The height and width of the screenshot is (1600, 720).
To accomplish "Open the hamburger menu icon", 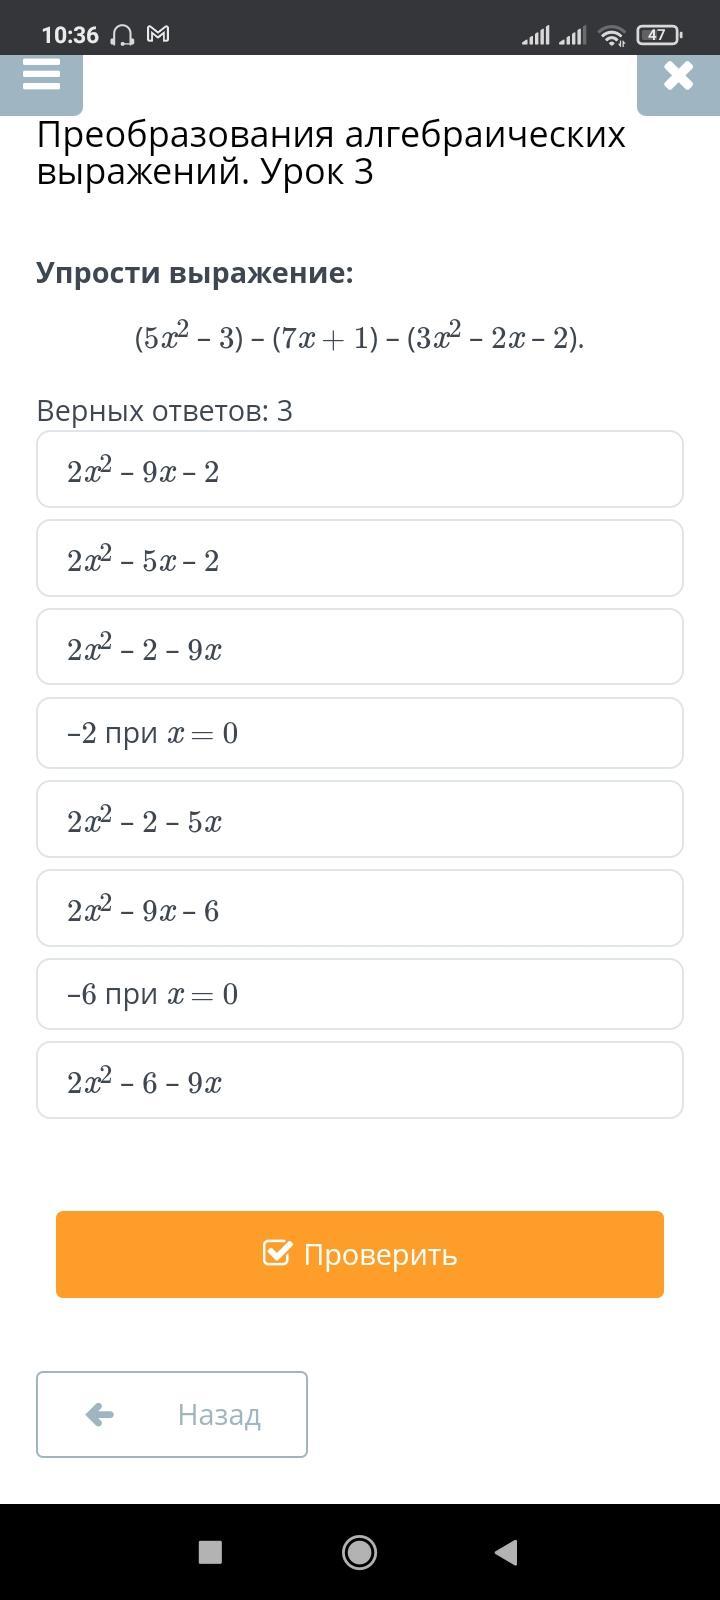I will coord(41,75).
